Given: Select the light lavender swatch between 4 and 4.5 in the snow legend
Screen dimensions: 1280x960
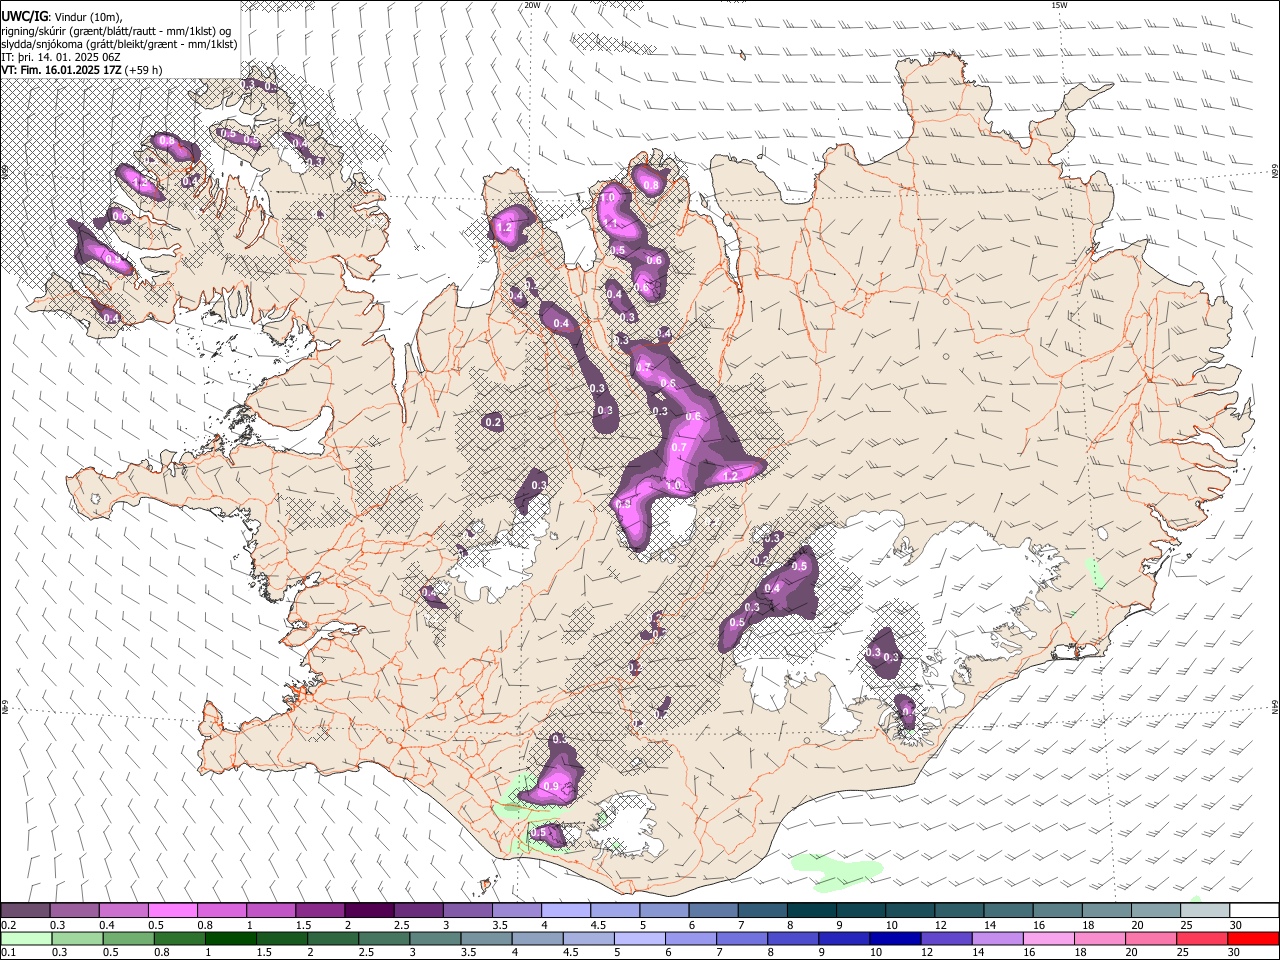Looking at the screenshot, I should pyautogui.click(x=565, y=910).
